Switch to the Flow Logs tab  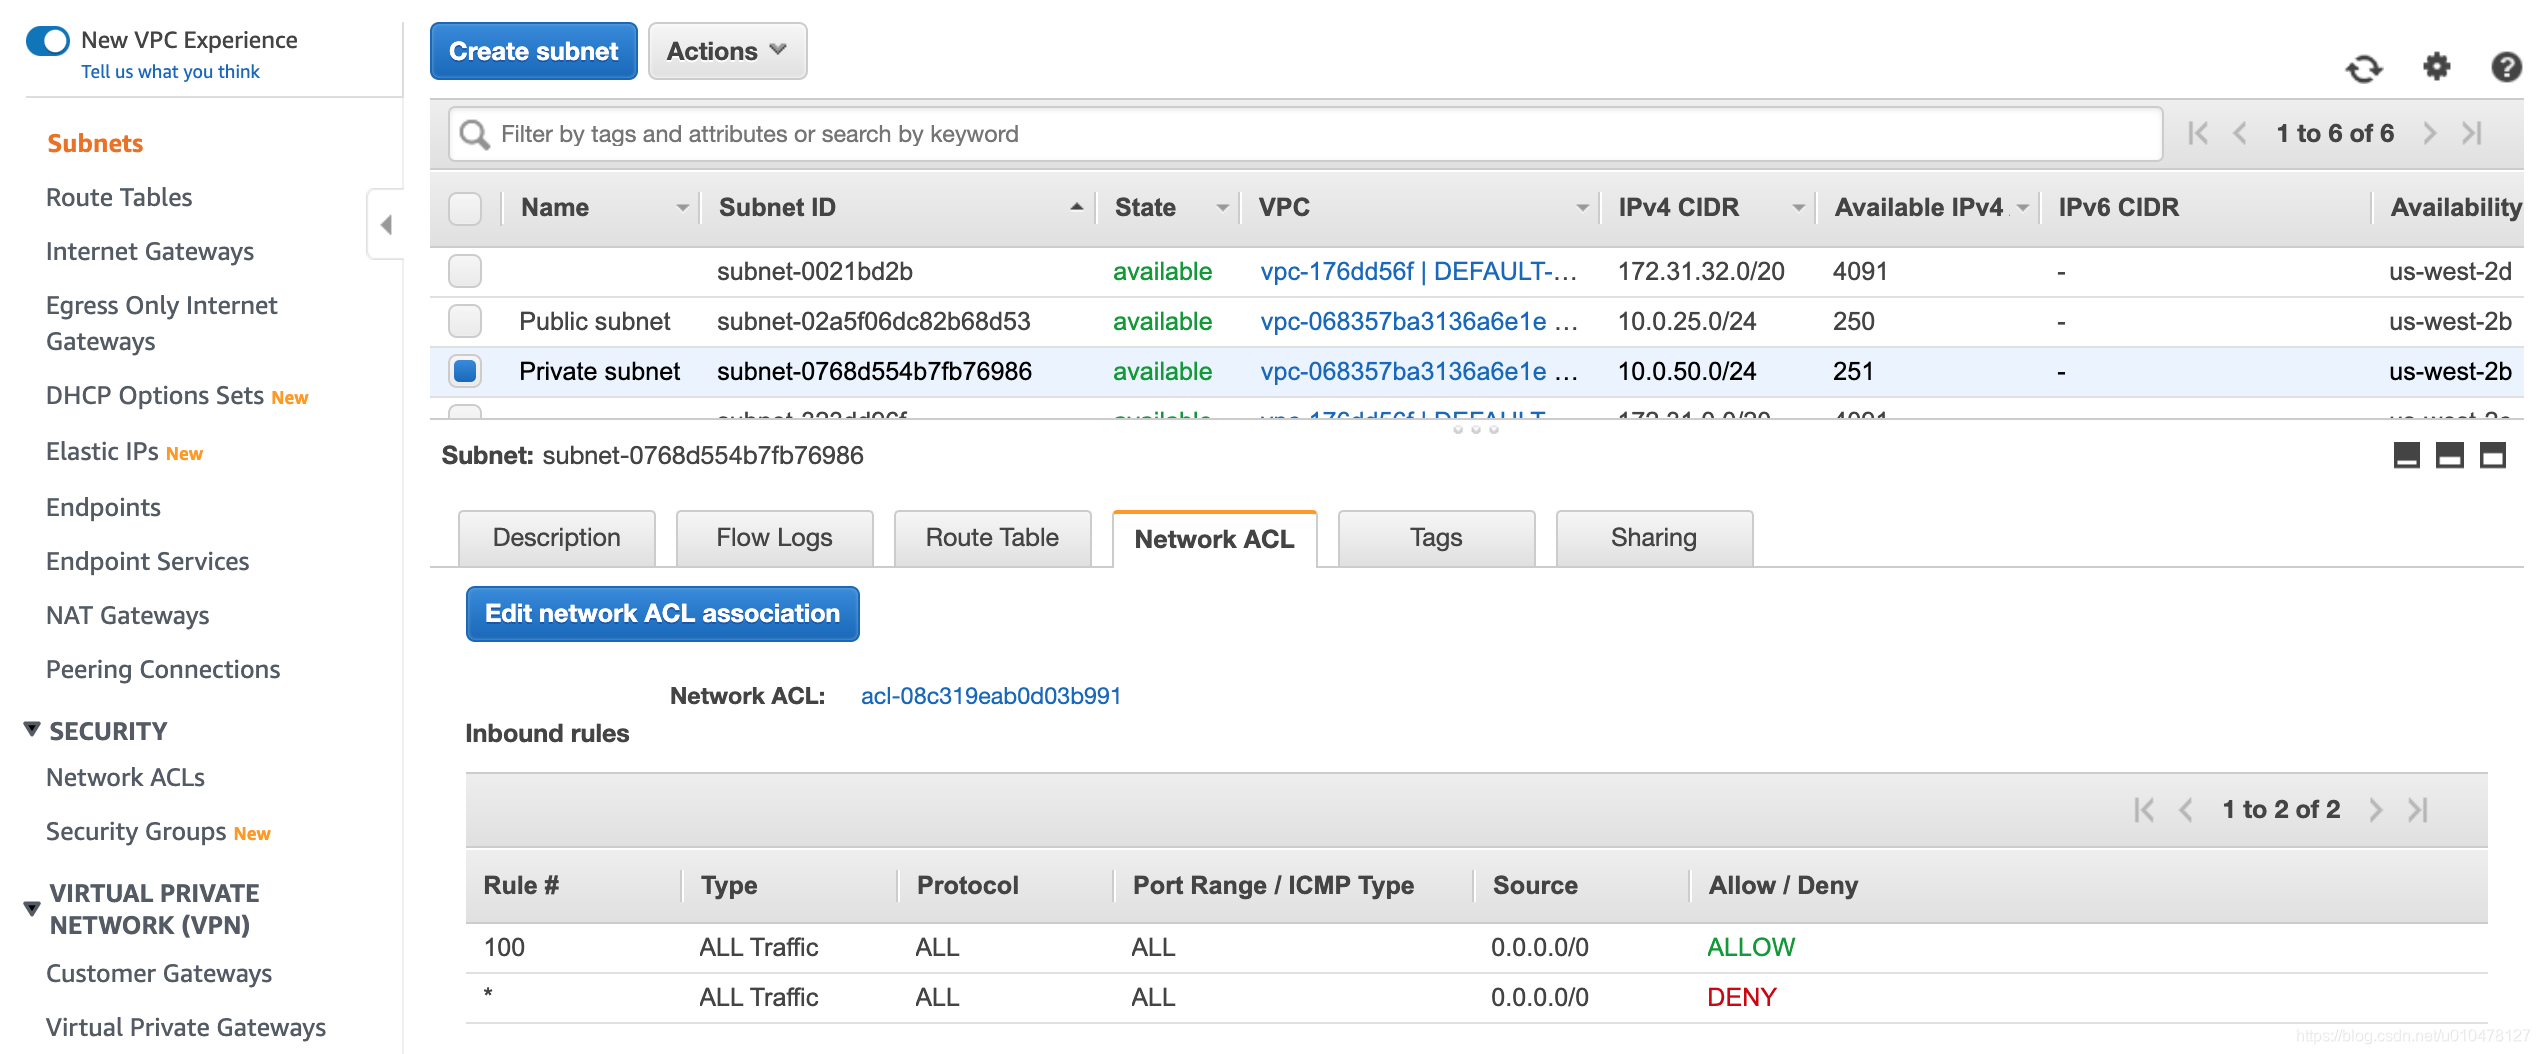pos(774,538)
